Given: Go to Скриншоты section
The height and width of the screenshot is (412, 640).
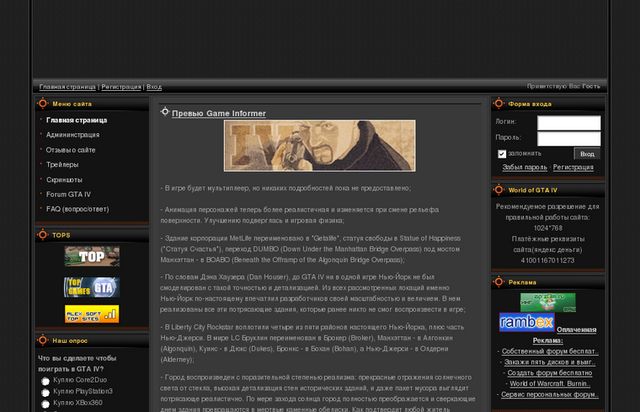Looking at the screenshot, I should 64,180.
